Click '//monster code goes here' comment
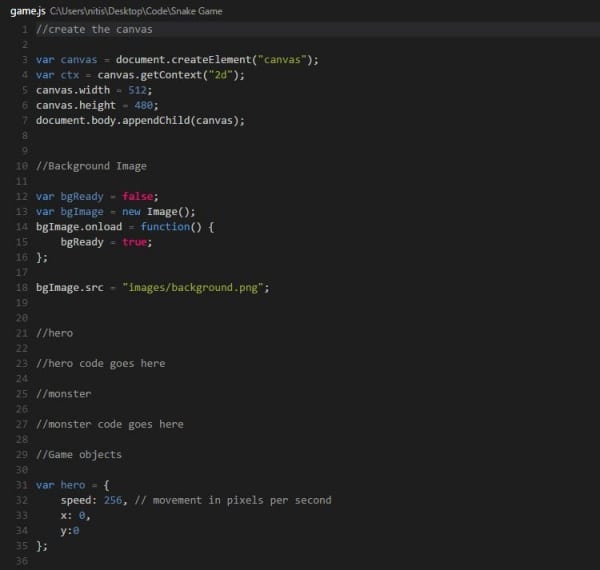This screenshot has width=600, height=570. pos(110,424)
